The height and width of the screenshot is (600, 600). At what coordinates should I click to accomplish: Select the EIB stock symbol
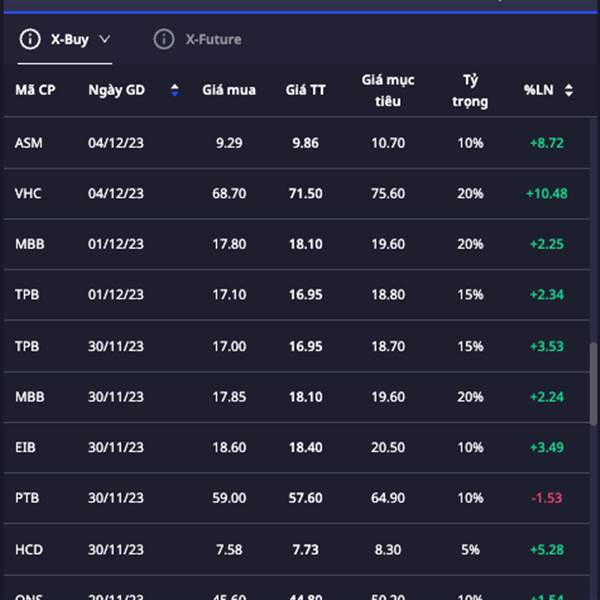[x=26, y=447]
